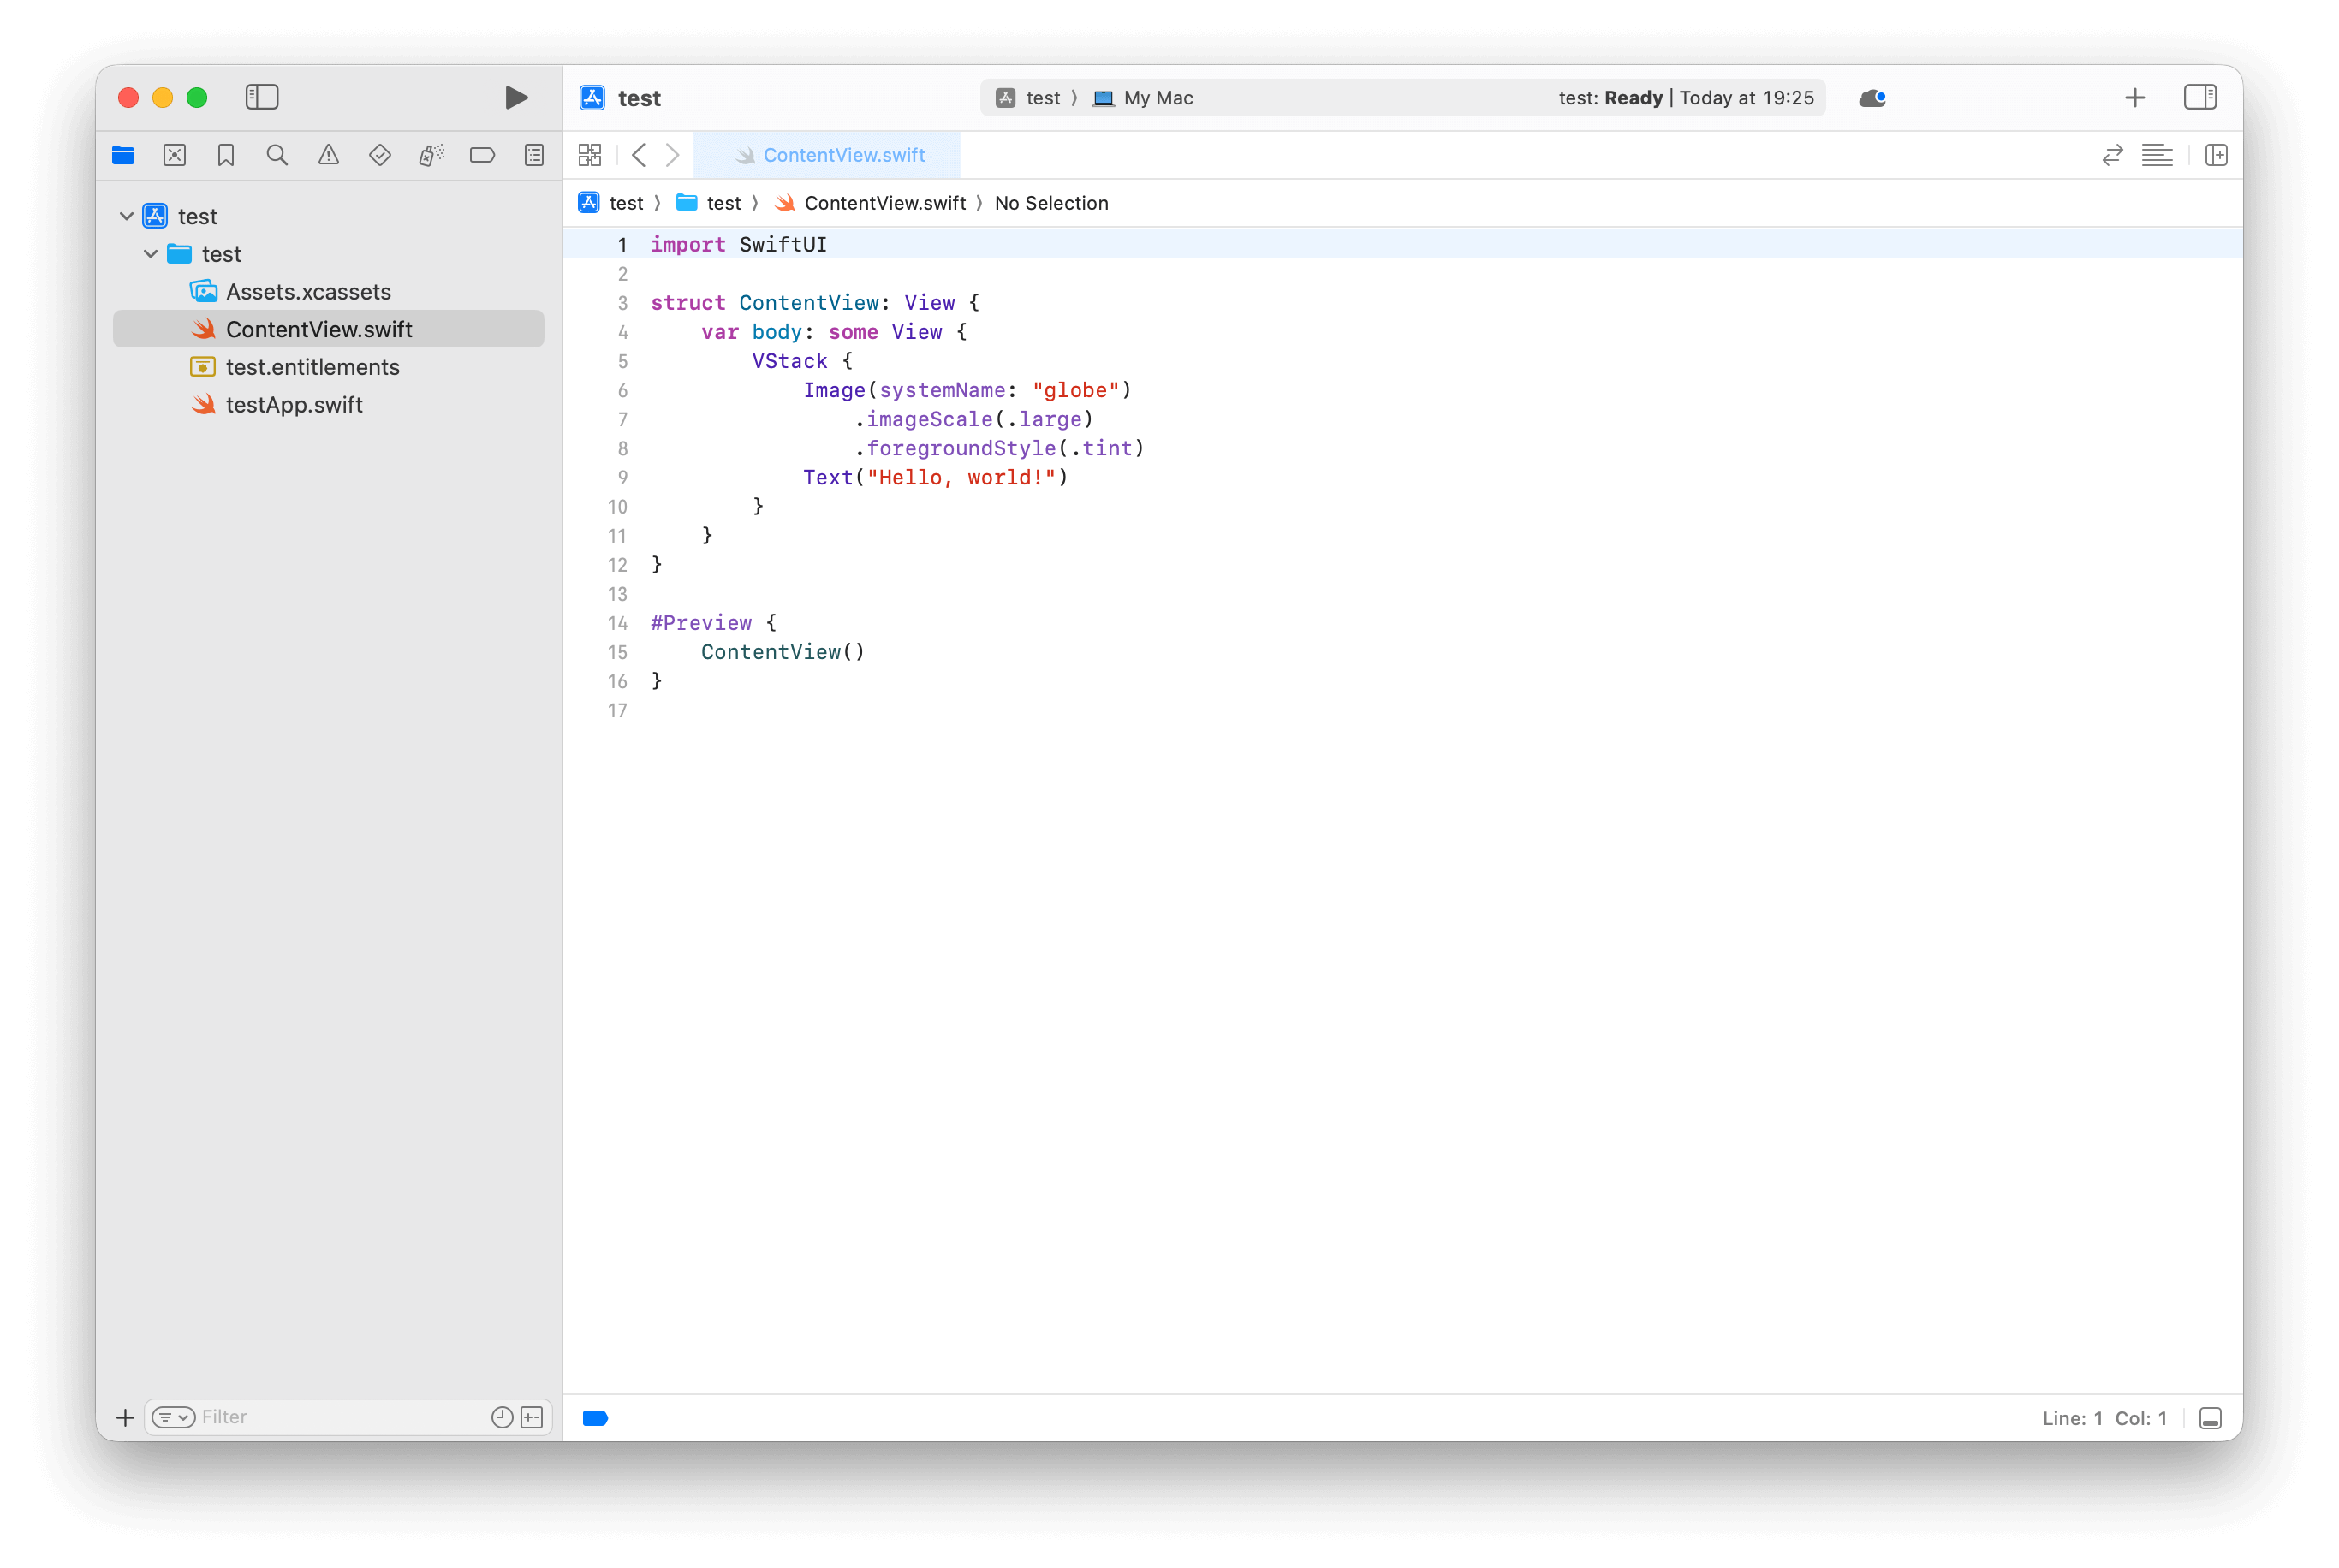
Task: Run the project with the Play button
Action: click(516, 97)
